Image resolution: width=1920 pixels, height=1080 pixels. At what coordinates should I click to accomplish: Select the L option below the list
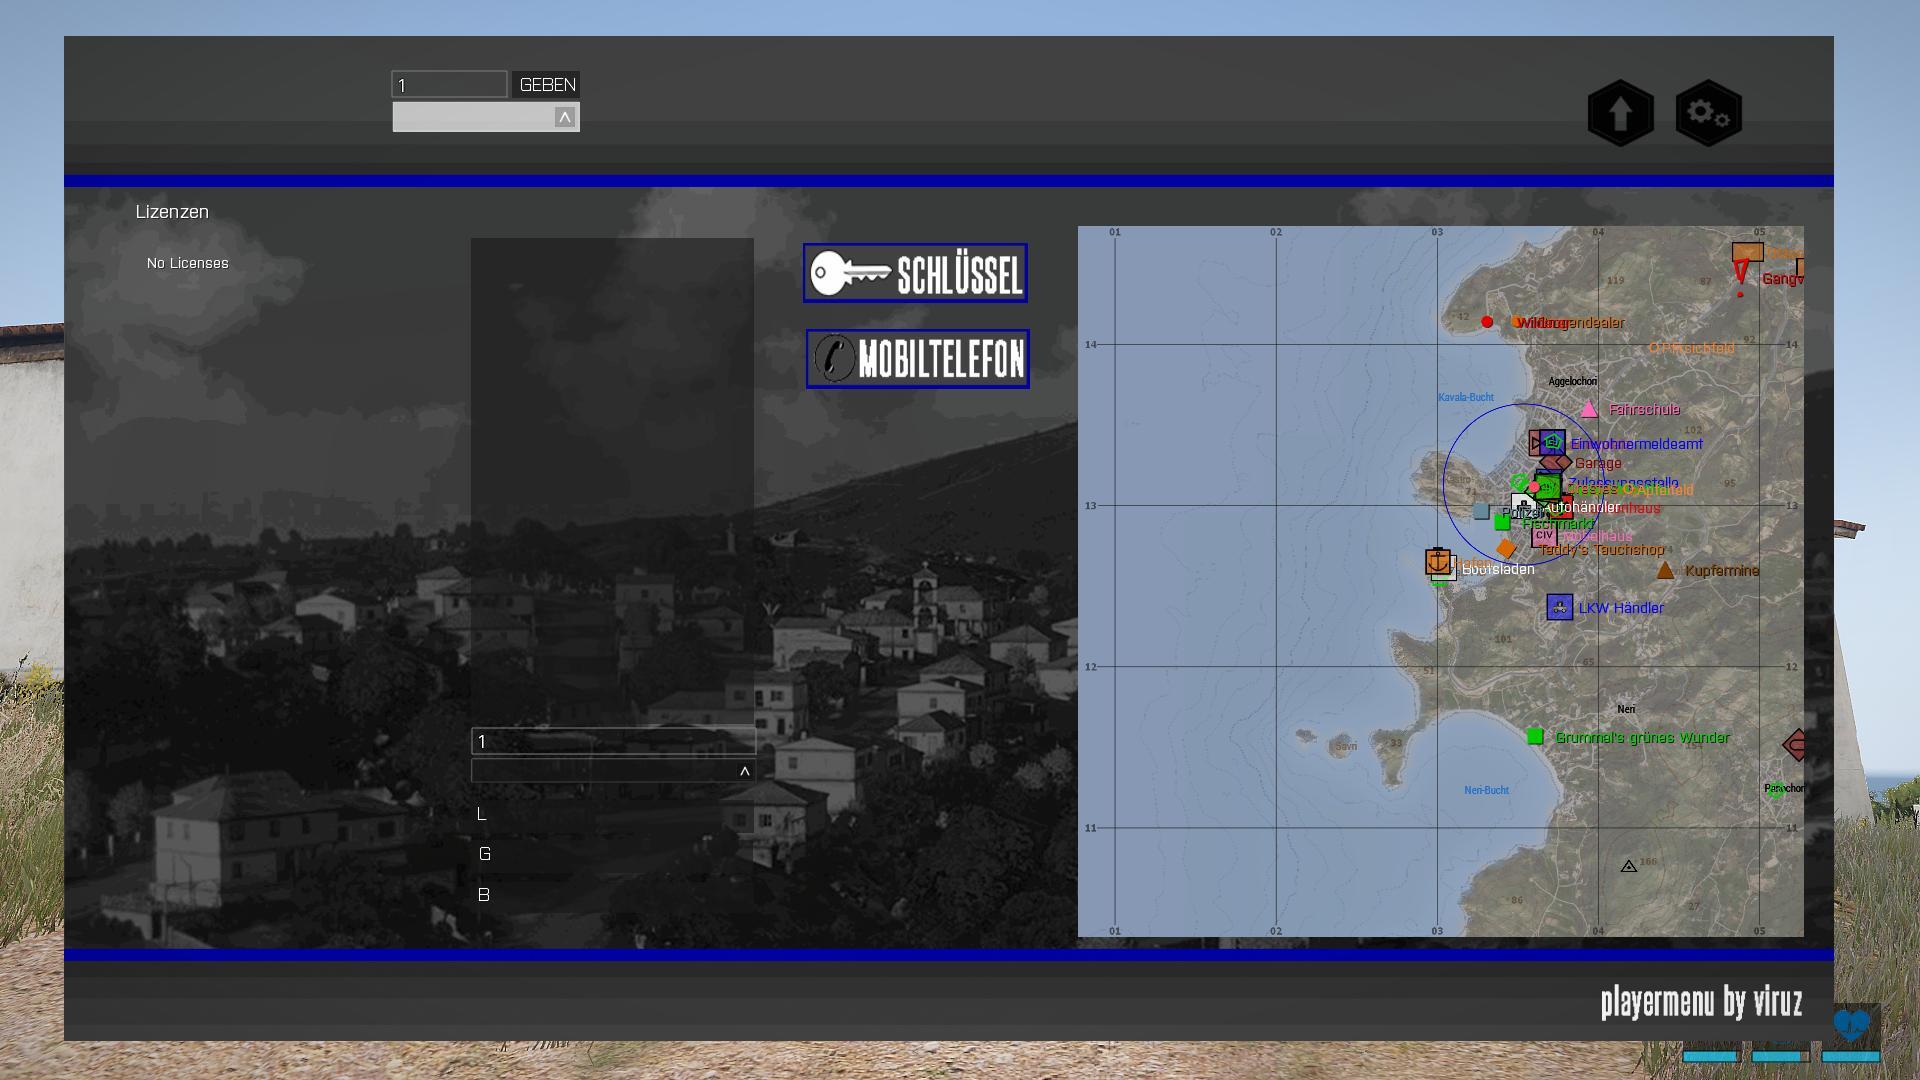[x=482, y=814]
